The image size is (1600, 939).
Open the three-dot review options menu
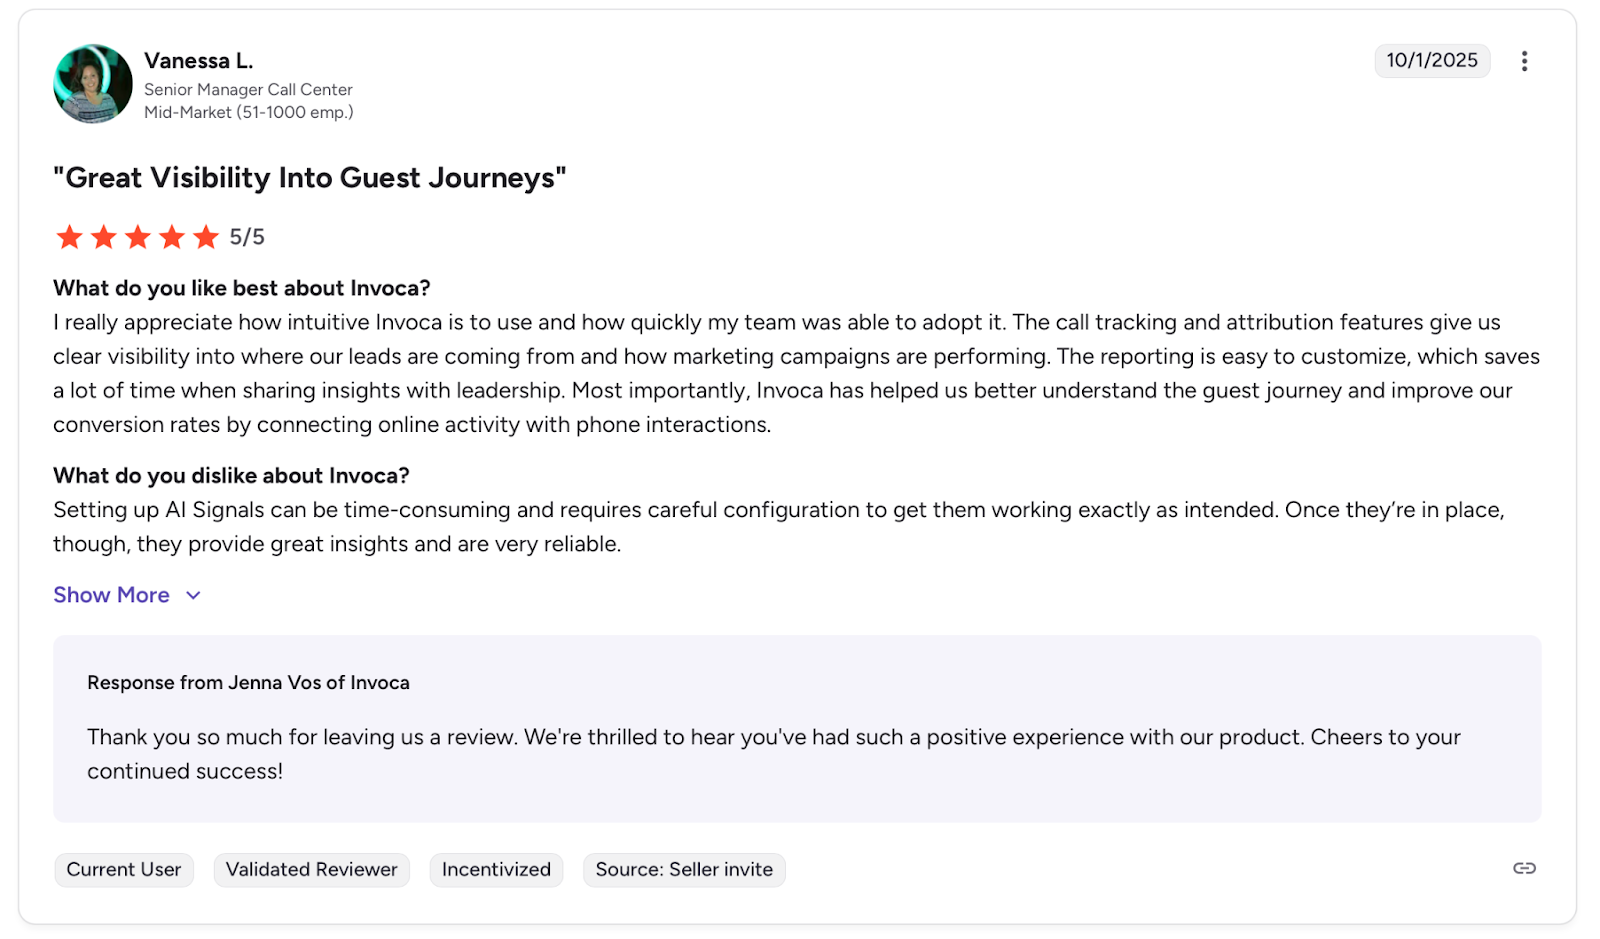coord(1524,61)
